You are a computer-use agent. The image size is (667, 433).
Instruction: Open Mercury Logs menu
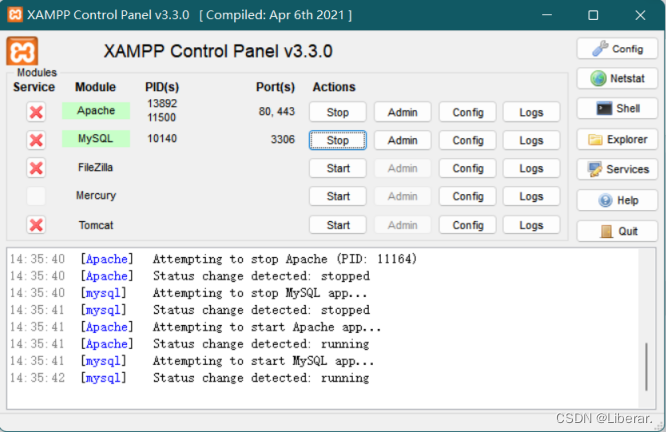[x=531, y=197]
